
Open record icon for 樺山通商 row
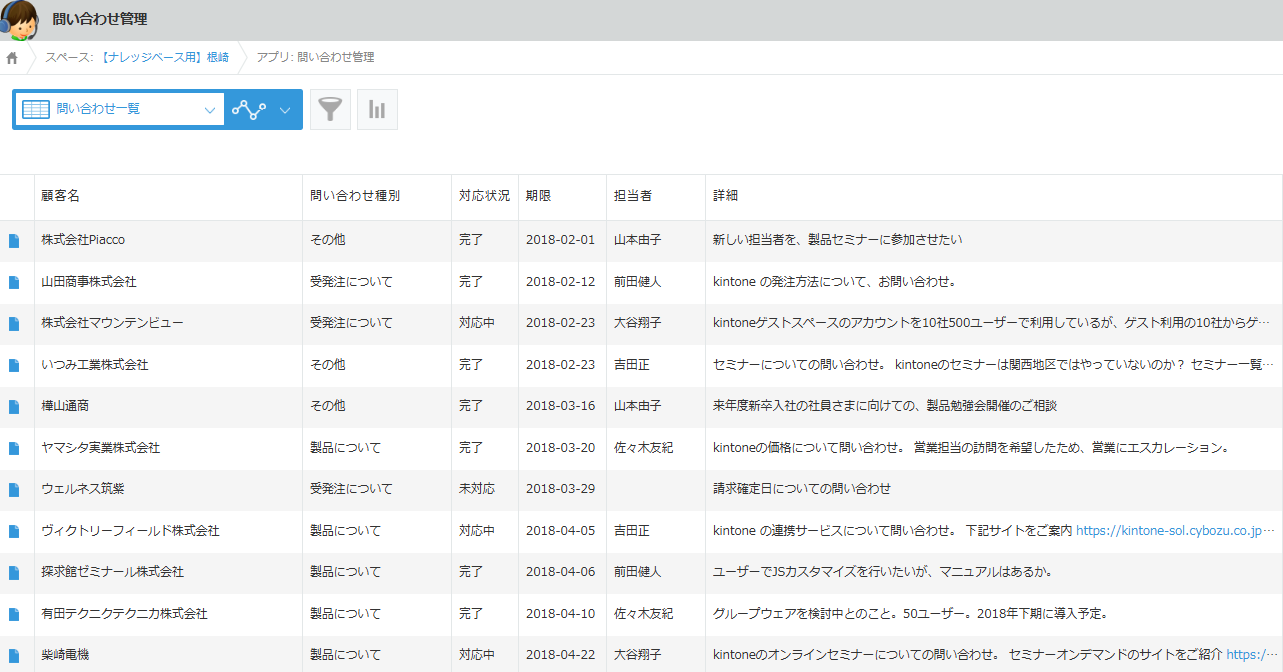pos(14,407)
